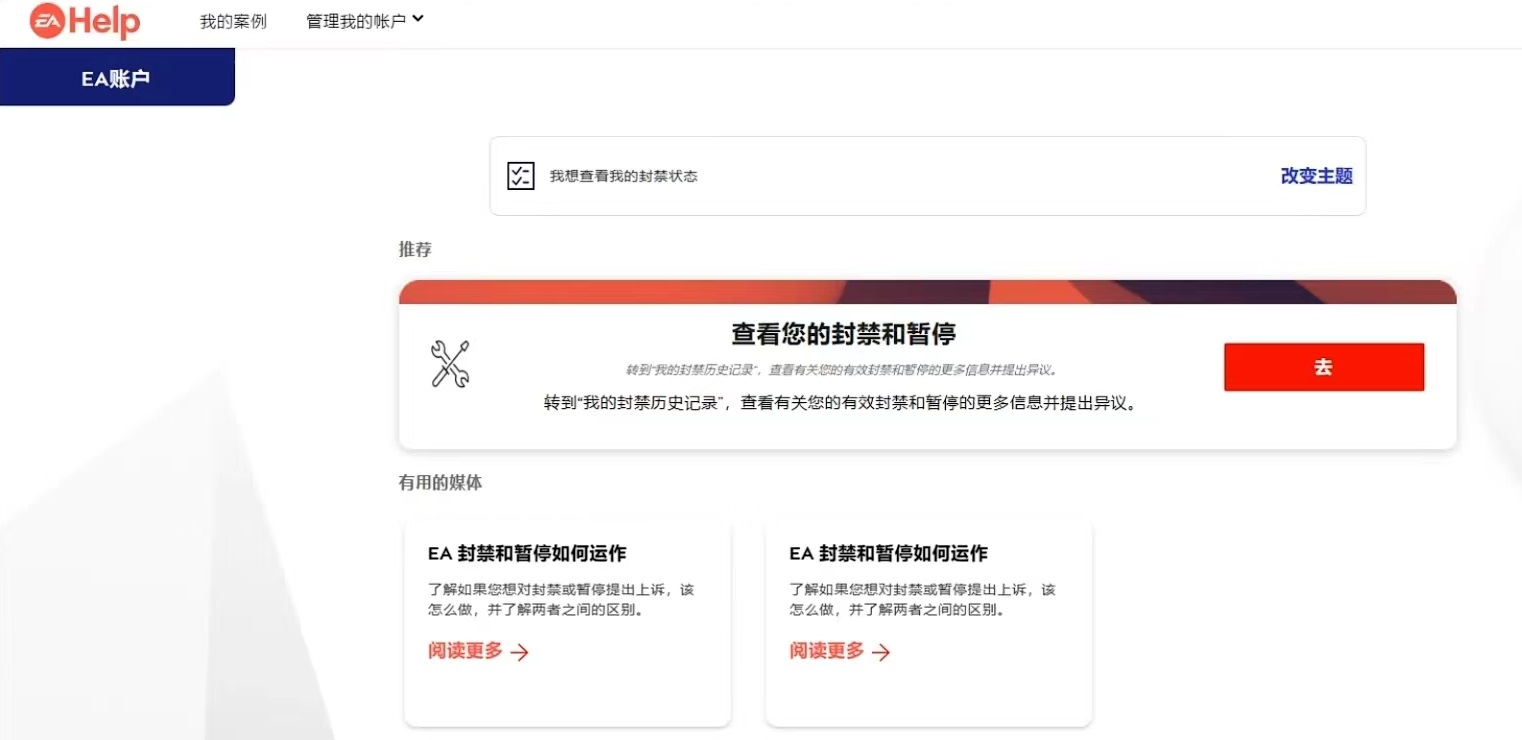Click the wrench and screwdriver tools icon
This screenshot has width=1522, height=740.
click(450, 364)
